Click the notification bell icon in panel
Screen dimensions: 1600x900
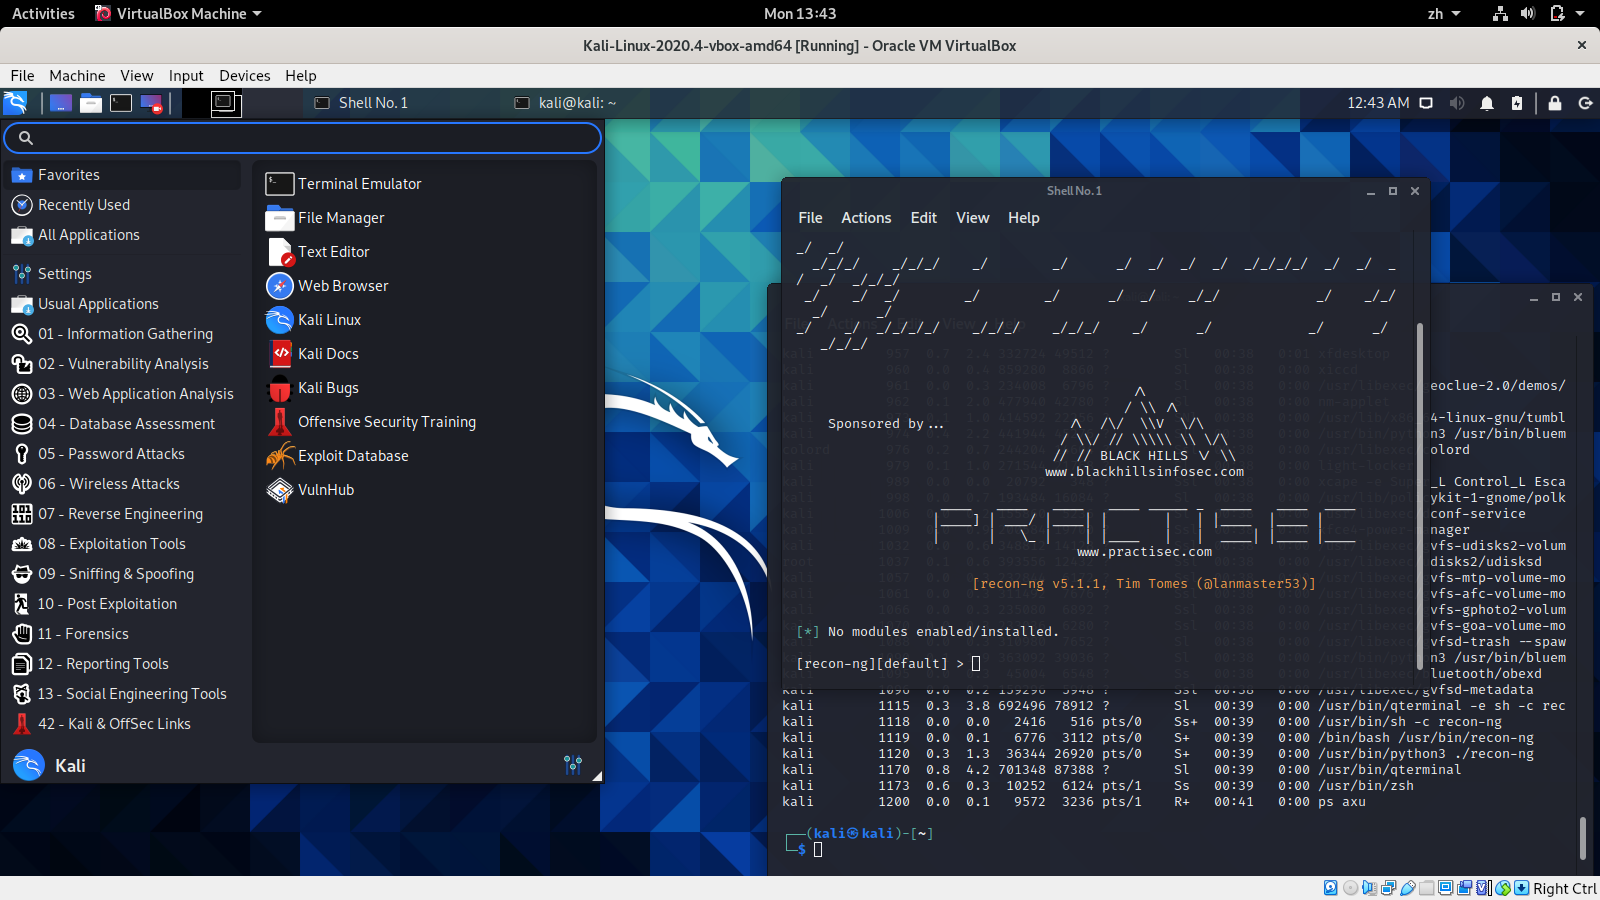click(1487, 103)
